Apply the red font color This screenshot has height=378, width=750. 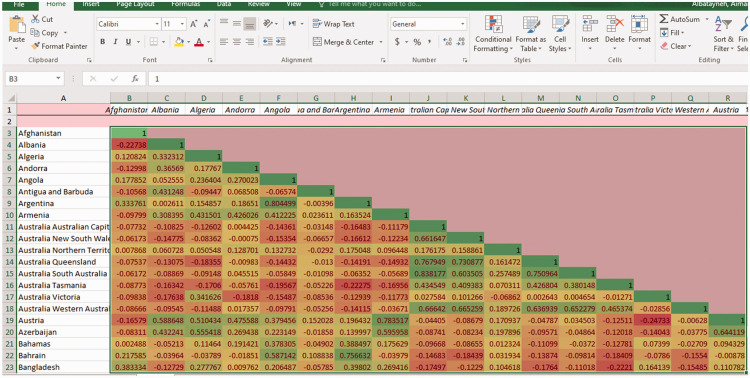[199, 42]
